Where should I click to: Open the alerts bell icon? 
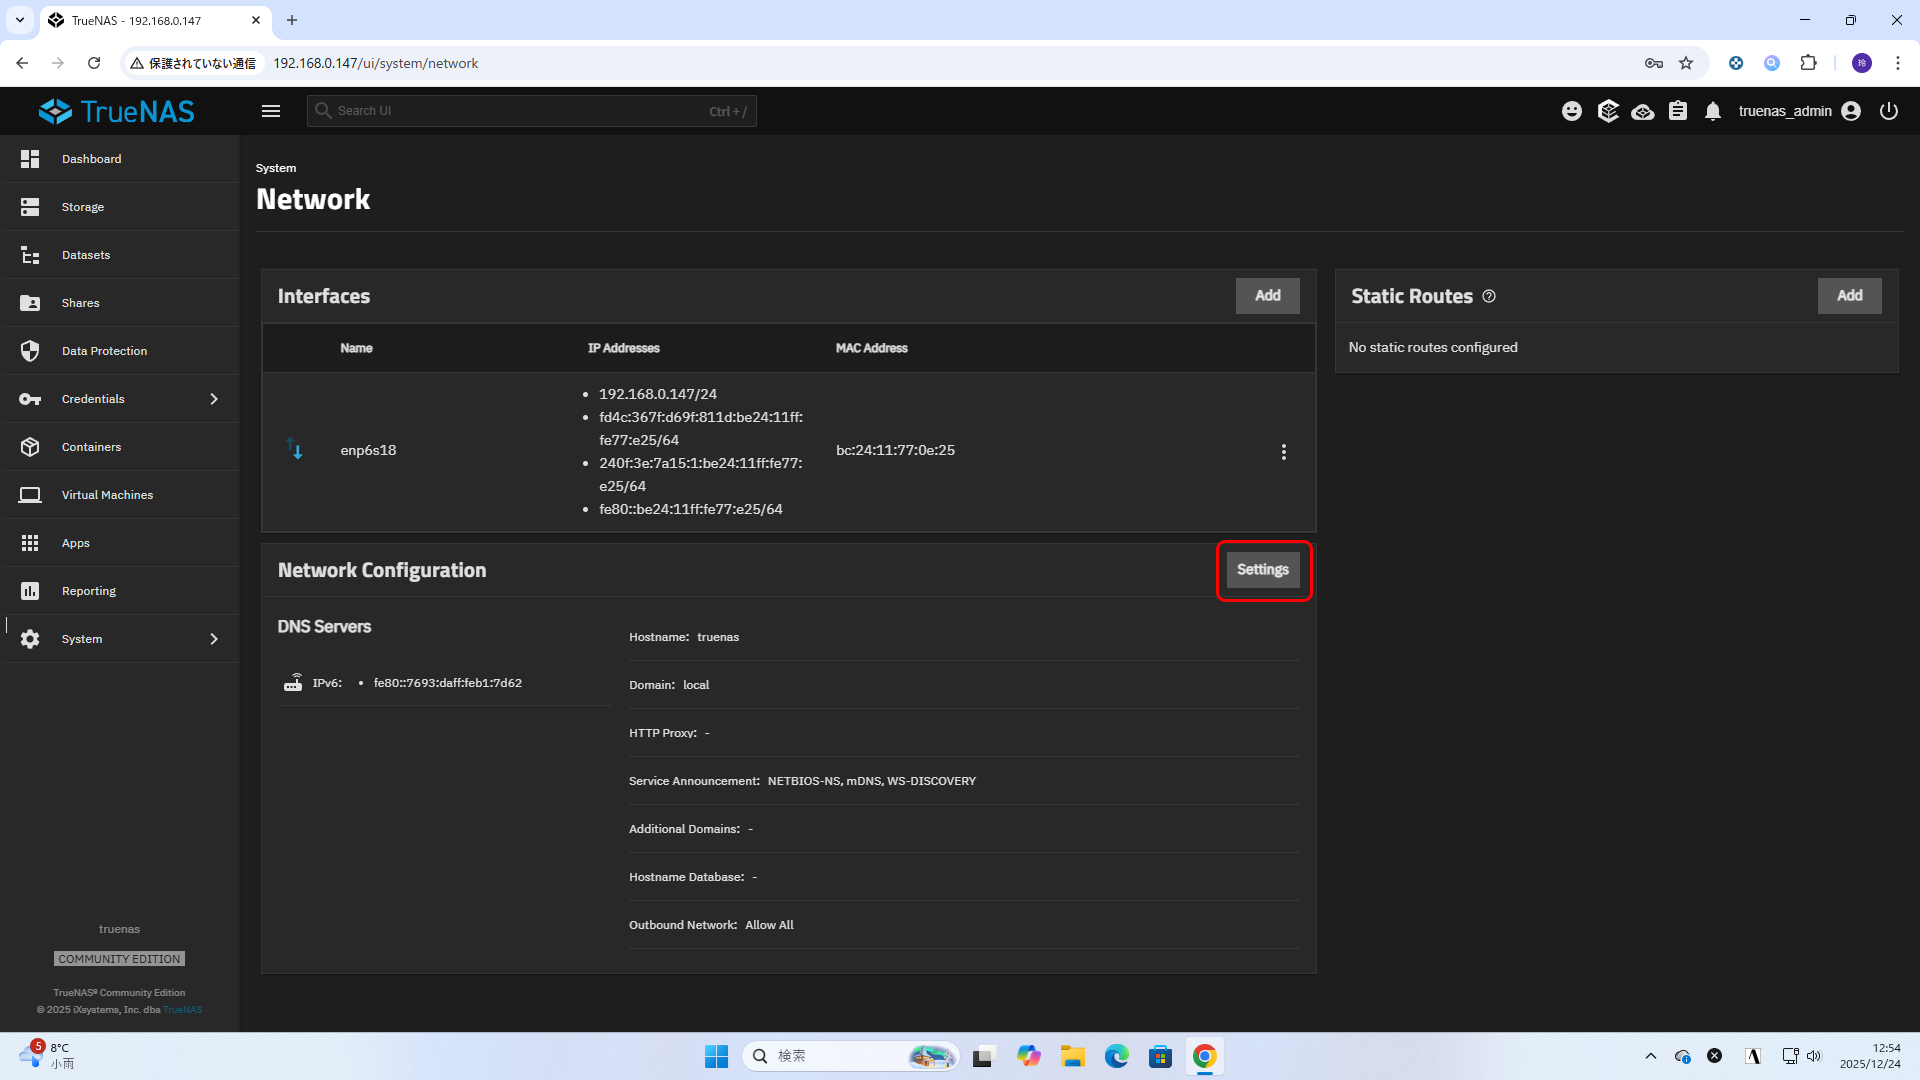(1713, 111)
